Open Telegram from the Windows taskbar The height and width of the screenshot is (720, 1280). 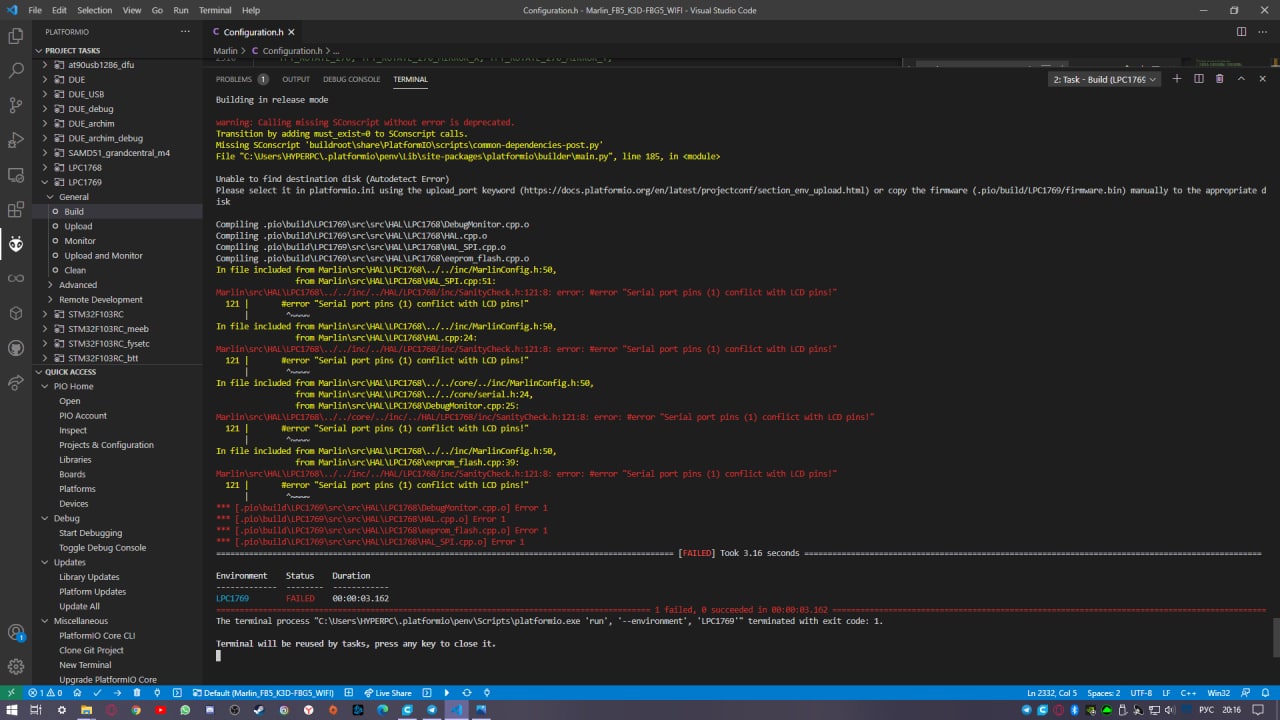[x=432, y=710]
